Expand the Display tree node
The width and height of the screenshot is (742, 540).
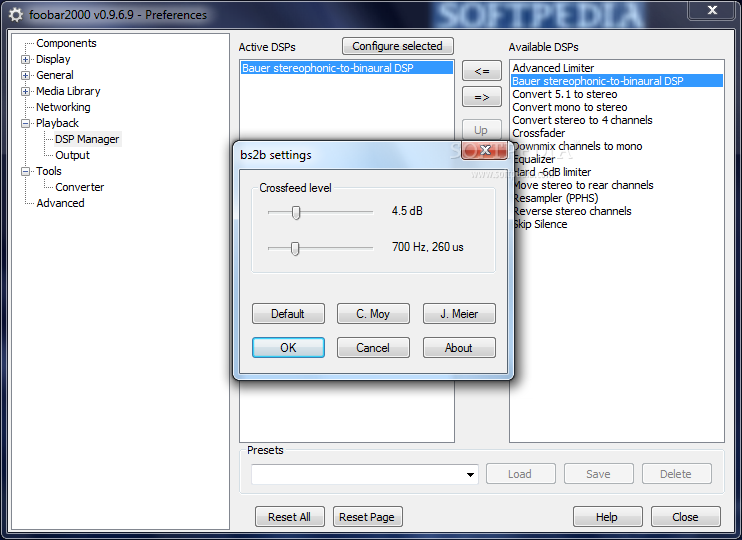coord(26,60)
